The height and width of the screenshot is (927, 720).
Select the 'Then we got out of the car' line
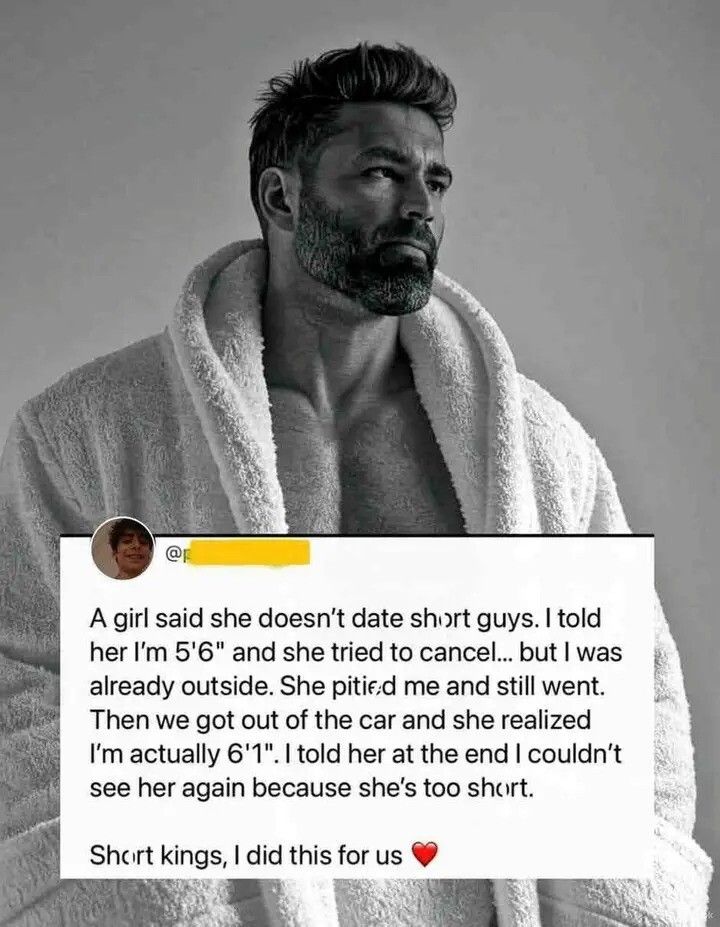click(x=340, y=720)
